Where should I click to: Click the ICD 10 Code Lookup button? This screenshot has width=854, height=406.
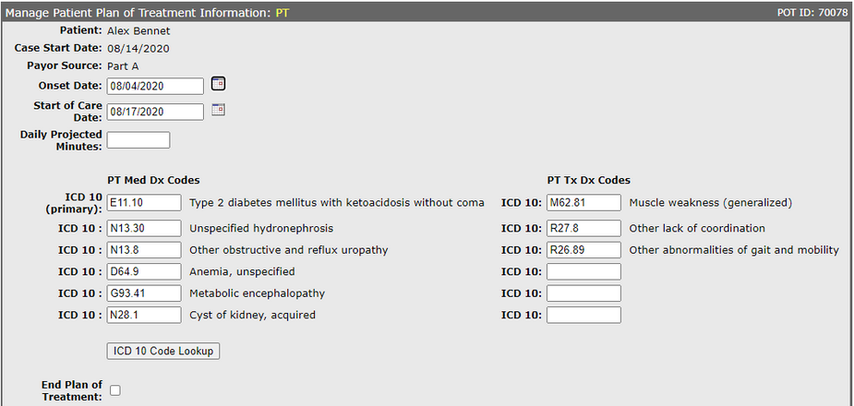point(163,351)
